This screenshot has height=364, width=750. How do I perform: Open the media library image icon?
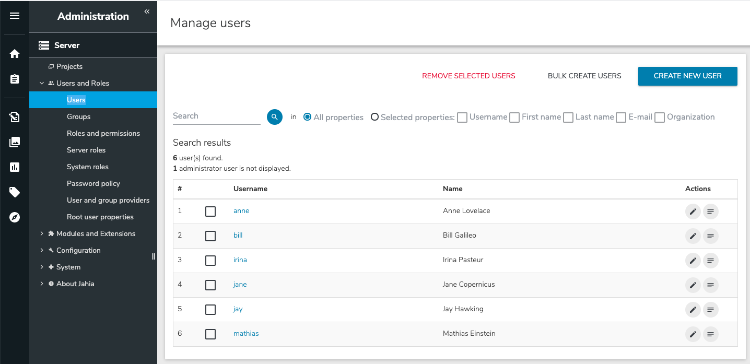(14, 142)
